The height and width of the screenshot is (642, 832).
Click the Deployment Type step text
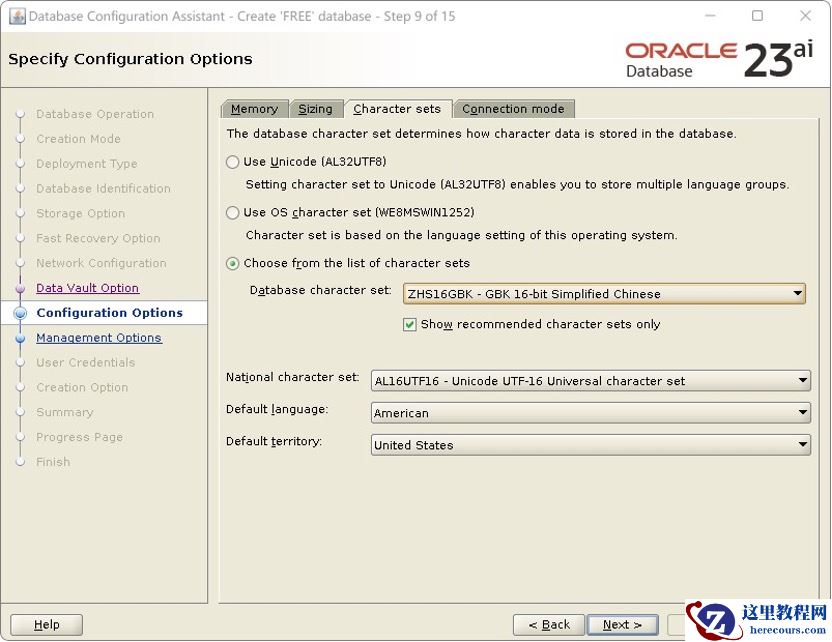[86, 163]
